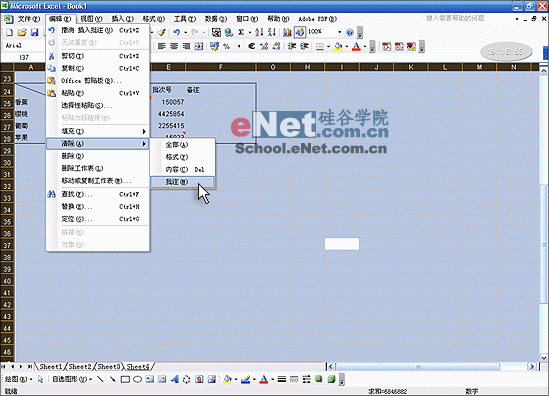Save the workbook with floppy disk icon
This screenshot has width=549, height=396.
tap(34, 33)
